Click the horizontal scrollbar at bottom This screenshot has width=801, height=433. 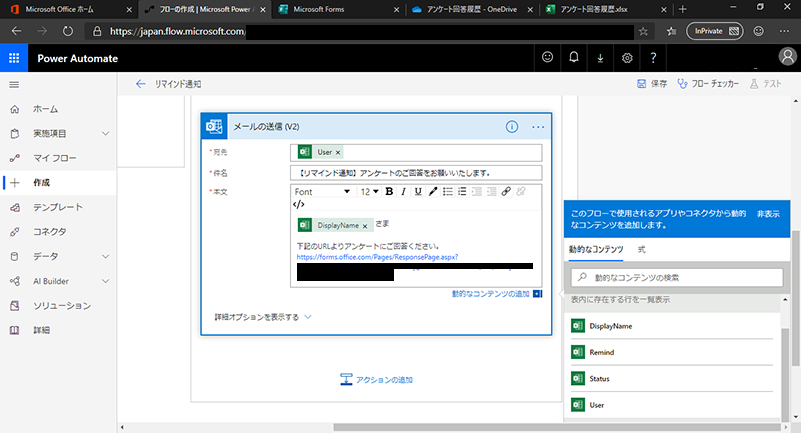point(557,427)
